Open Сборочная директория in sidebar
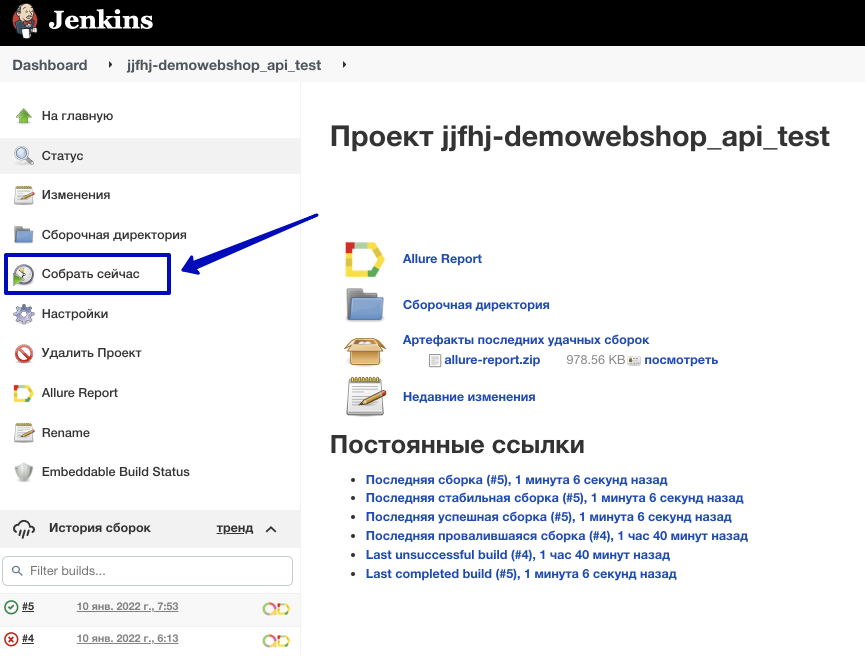This screenshot has height=656, width=865. tap(114, 234)
